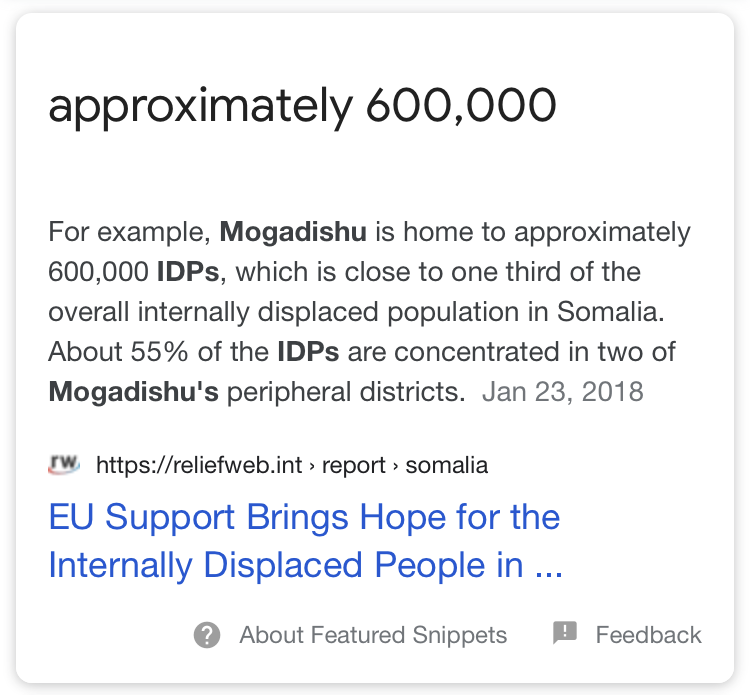
Task: Click bold "IDPs" after "600,000"
Action: 187,272
